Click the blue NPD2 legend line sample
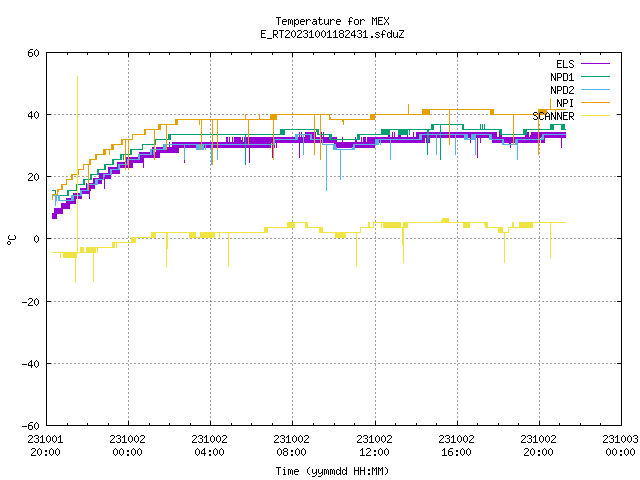 click(595, 90)
